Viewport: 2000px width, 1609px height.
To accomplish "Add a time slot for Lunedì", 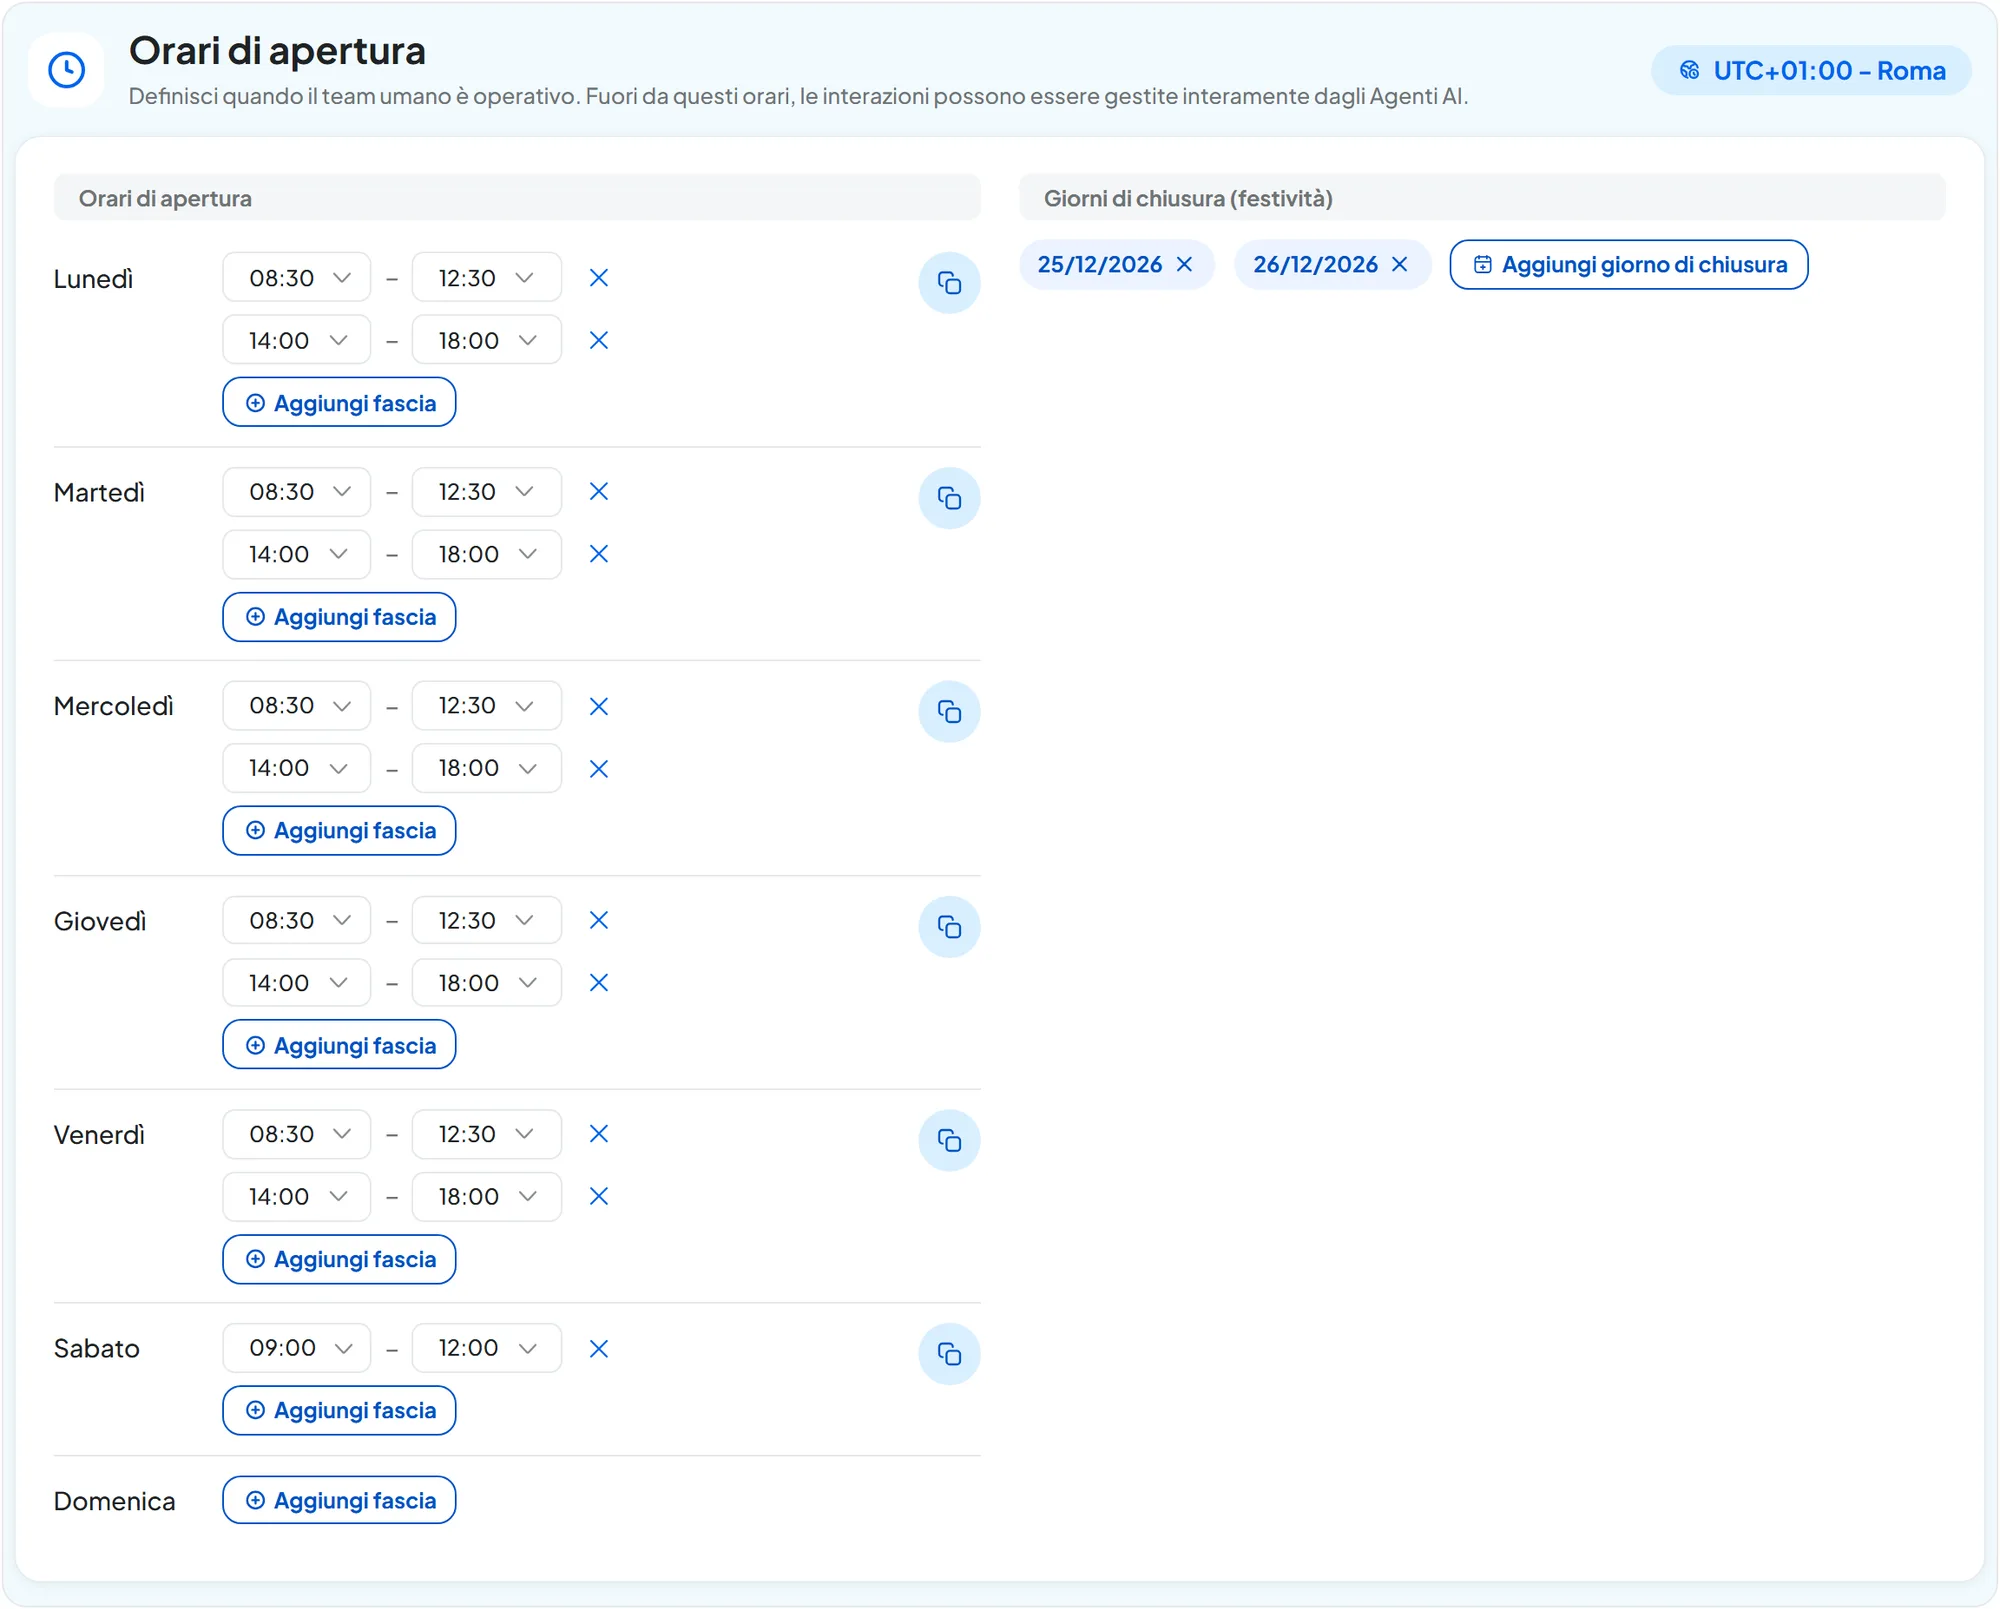I will [x=339, y=403].
